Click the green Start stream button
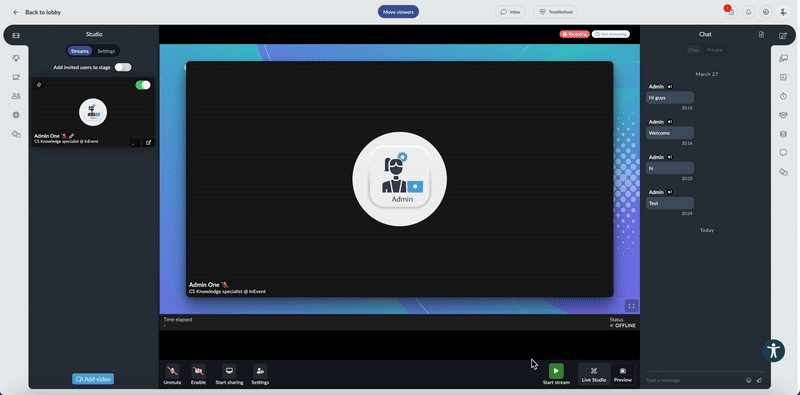This screenshot has height=395, width=800. [x=556, y=371]
